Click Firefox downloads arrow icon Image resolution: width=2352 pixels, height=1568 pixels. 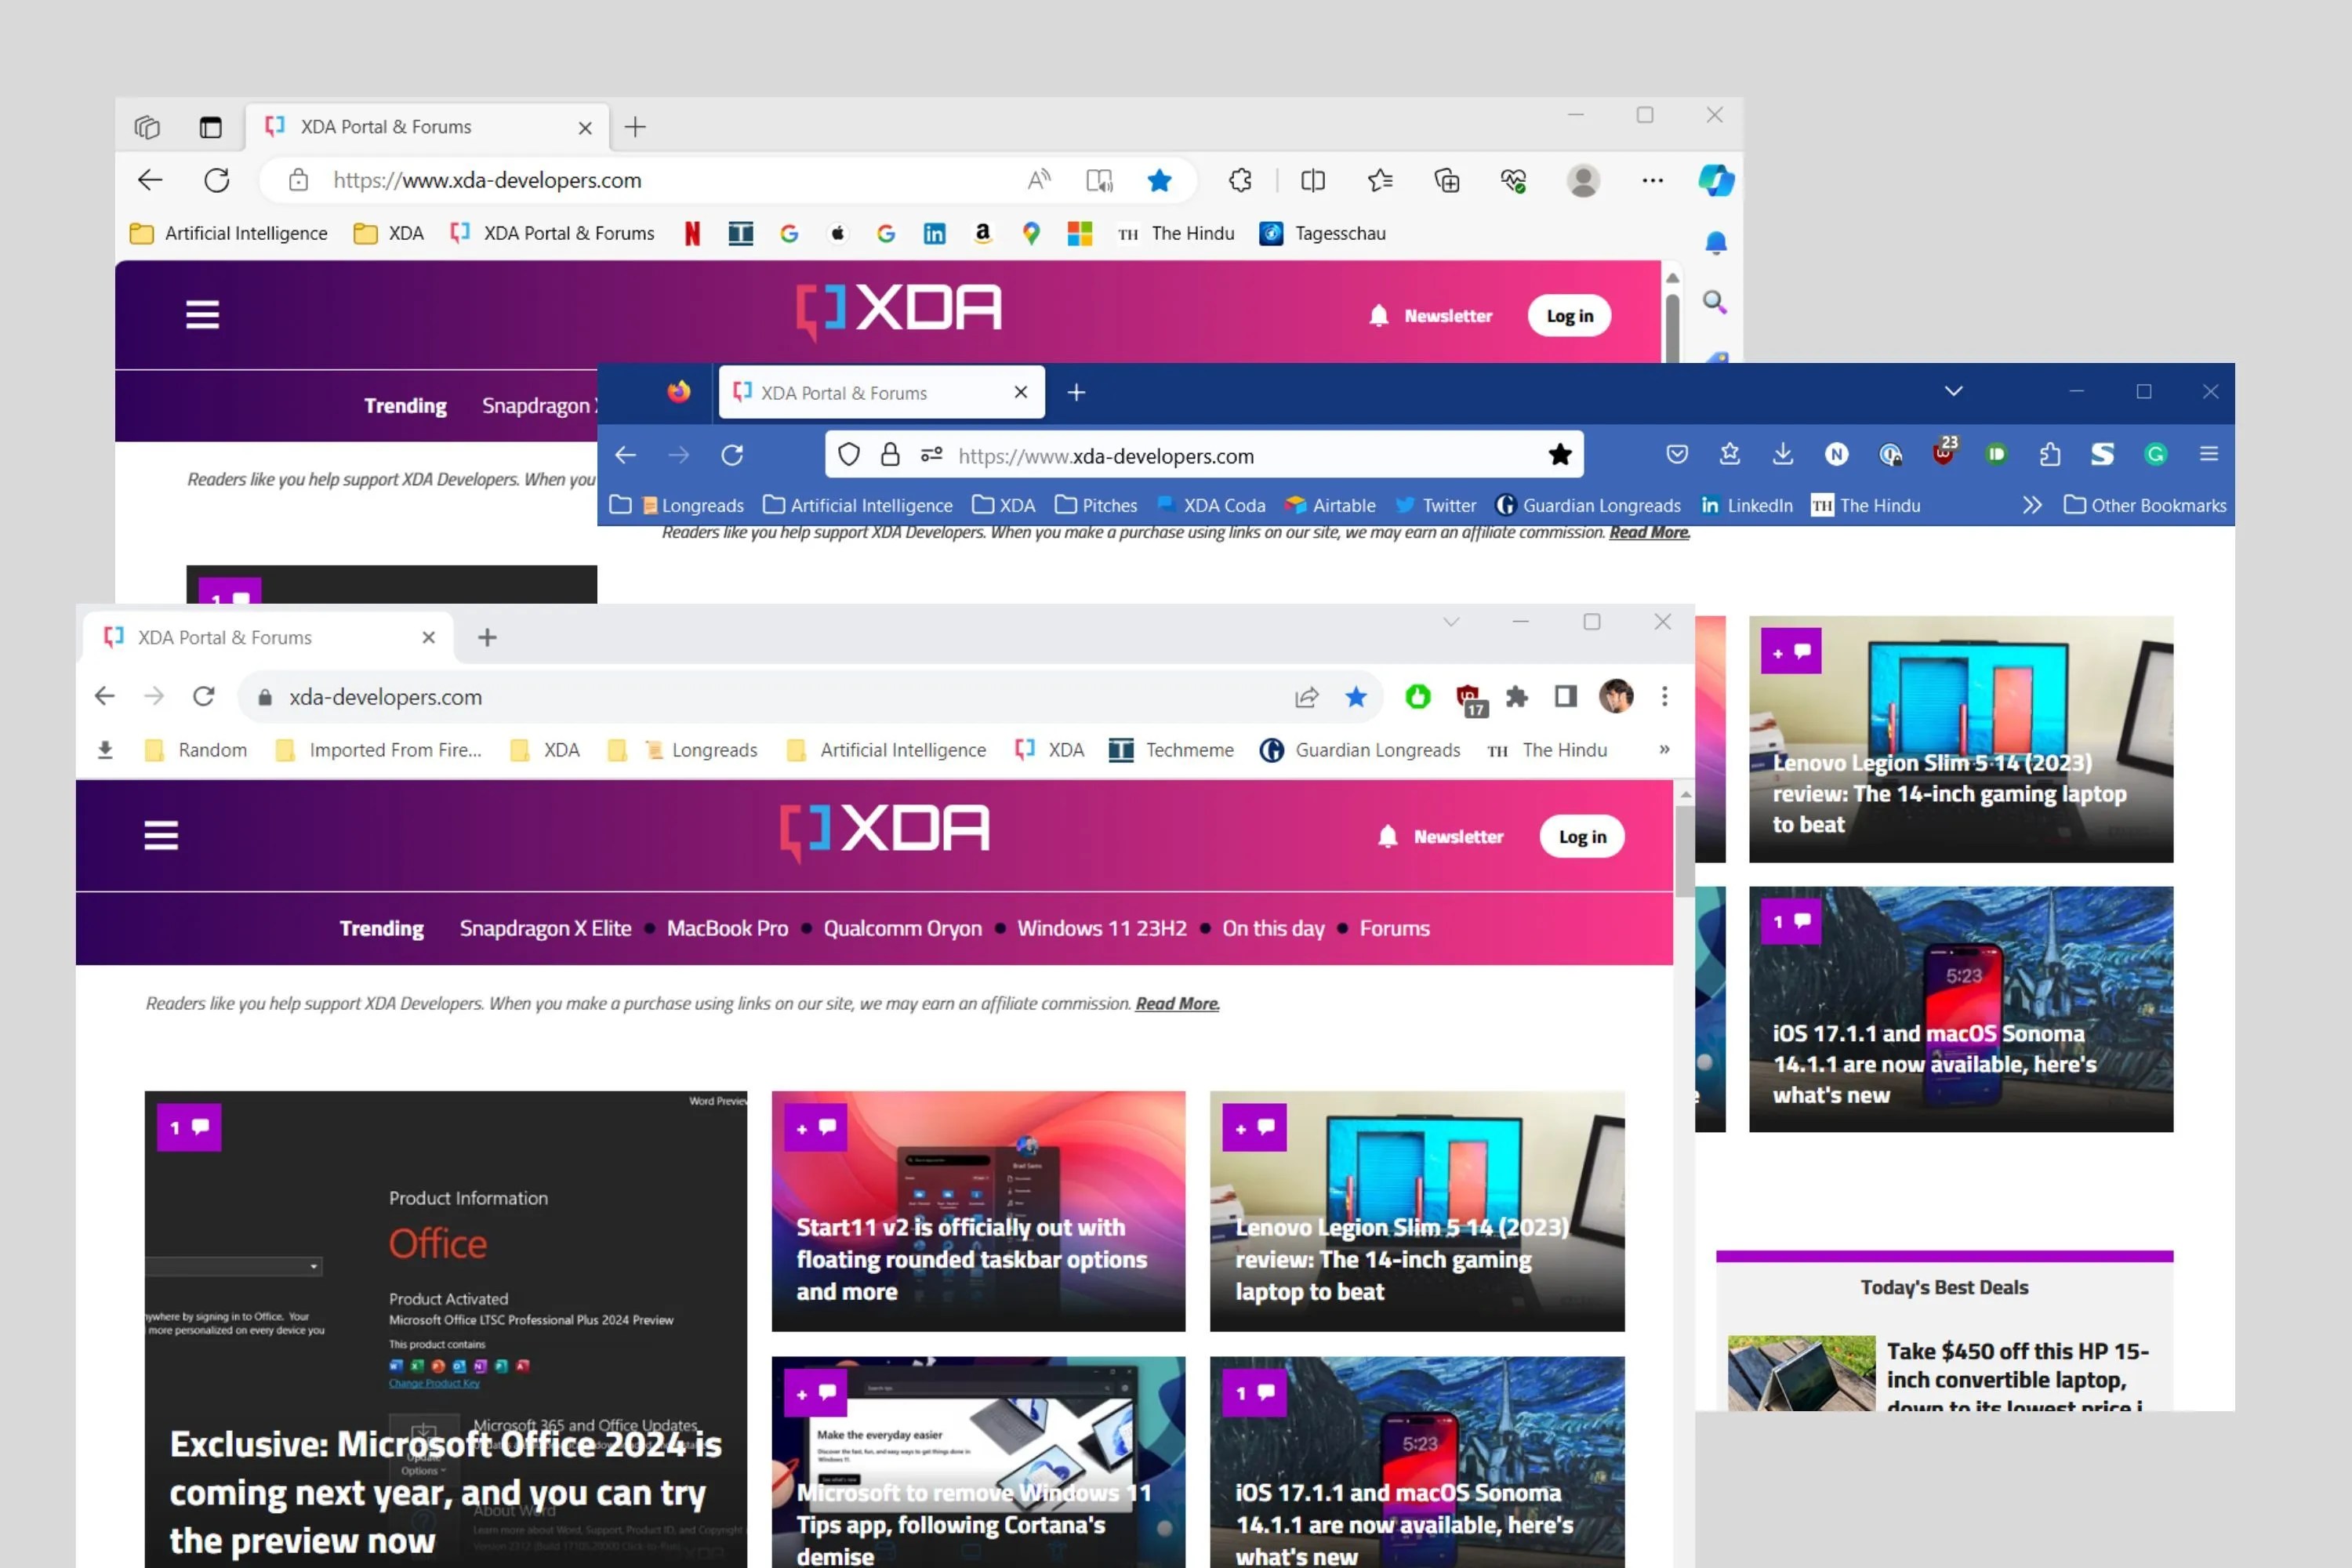coord(1782,455)
